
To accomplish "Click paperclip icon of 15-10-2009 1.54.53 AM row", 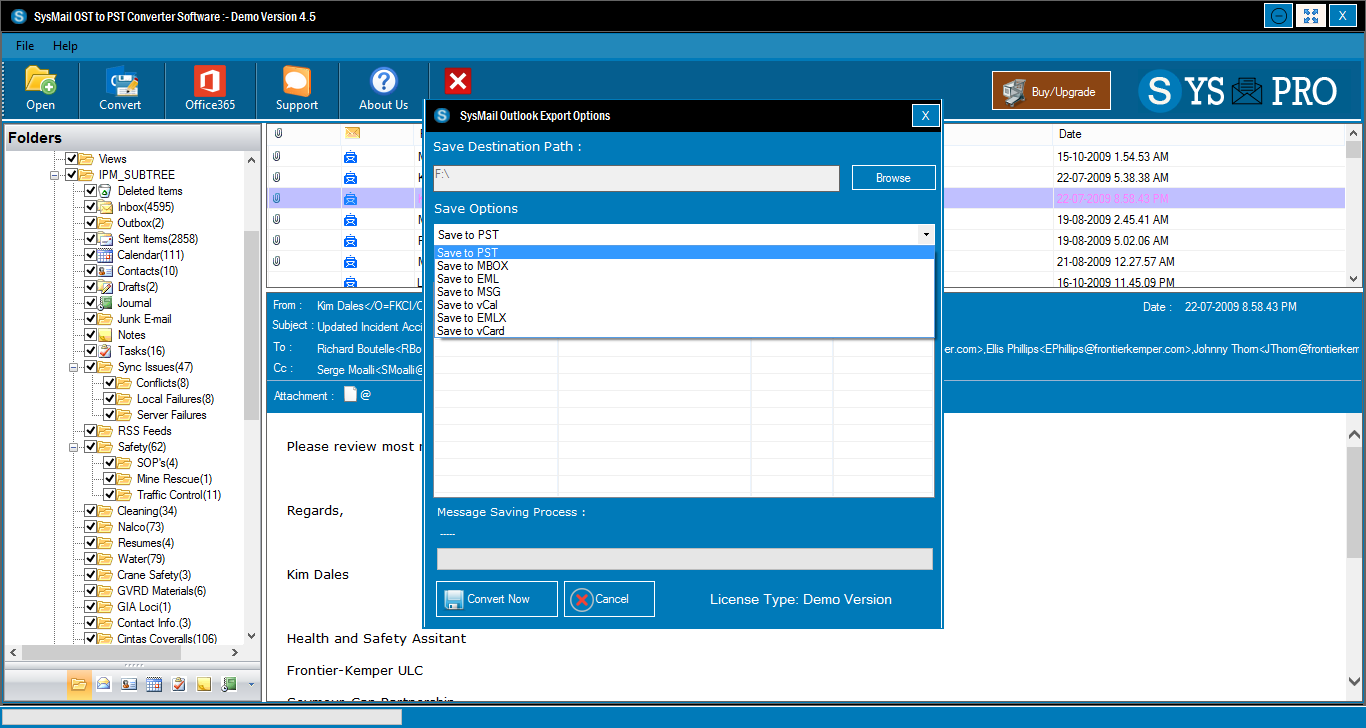I will pyautogui.click(x=277, y=156).
